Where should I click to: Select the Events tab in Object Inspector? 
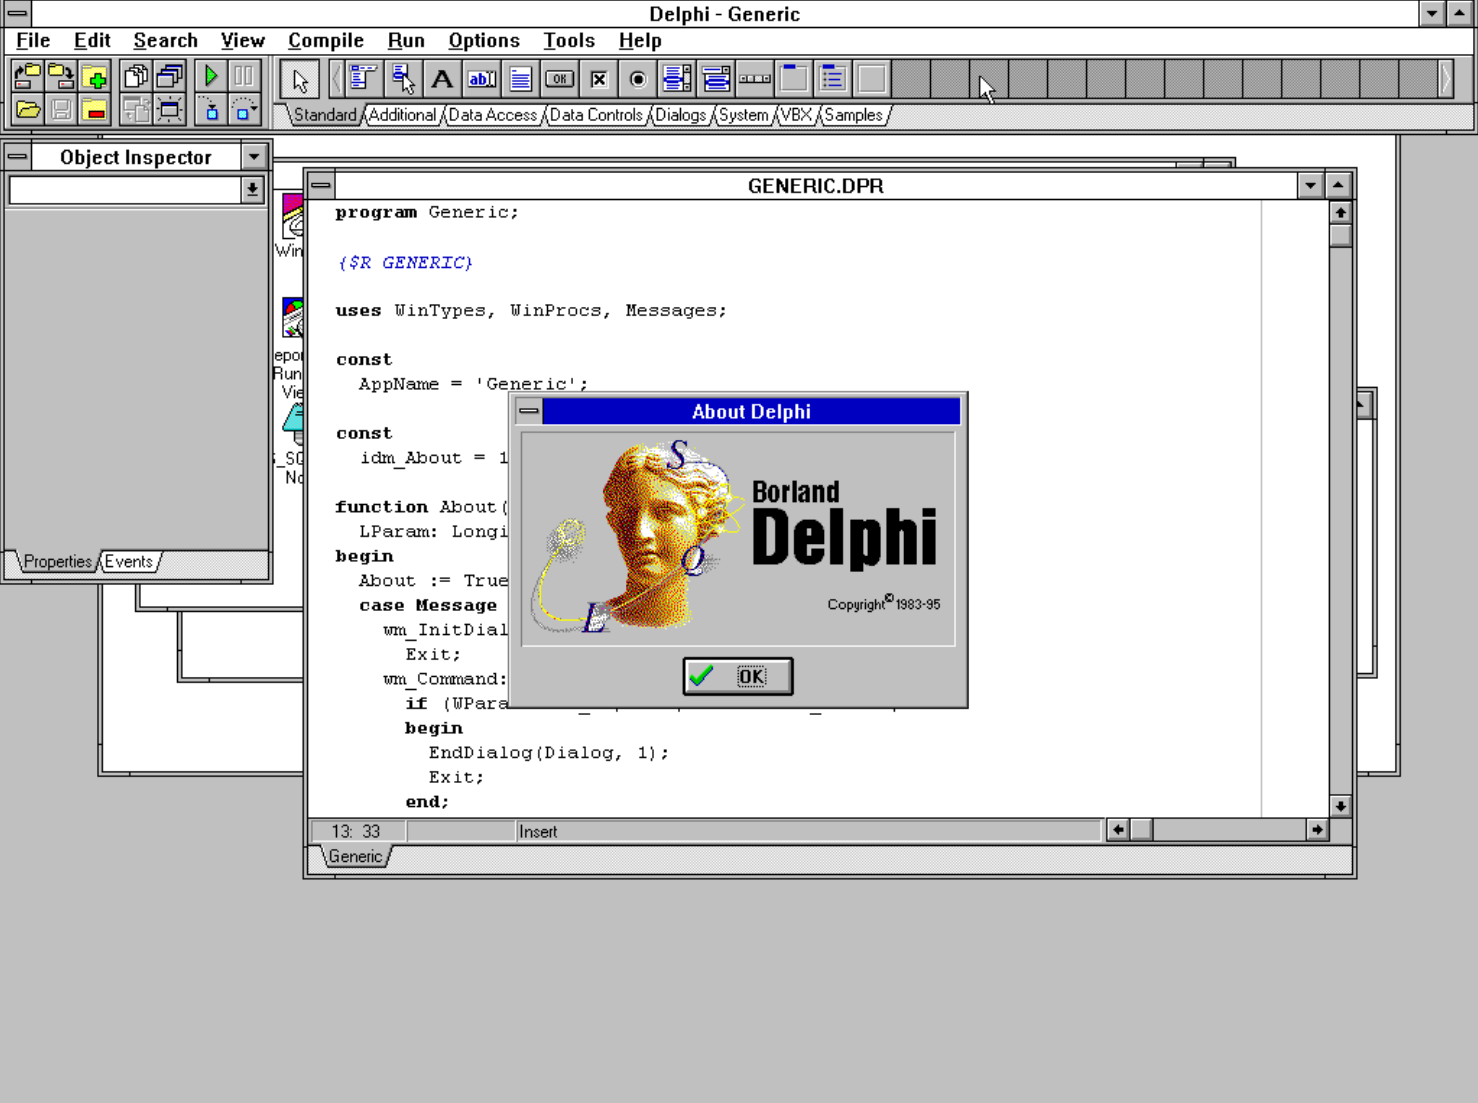coord(128,562)
